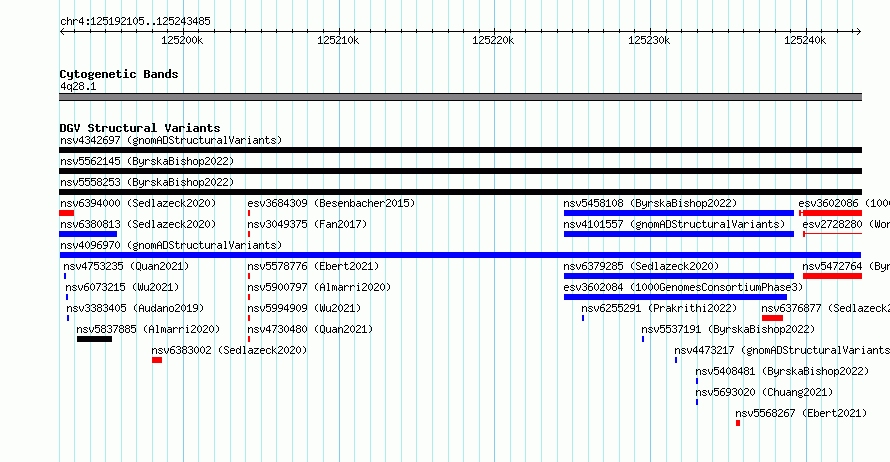Click nsv6383002 Sedlazeck2020 label

(x=229, y=350)
